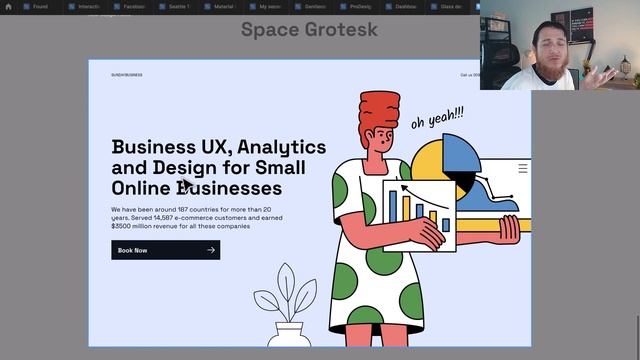Switch to the Dashboa tab
640x360 pixels.
click(x=402, y=7)
